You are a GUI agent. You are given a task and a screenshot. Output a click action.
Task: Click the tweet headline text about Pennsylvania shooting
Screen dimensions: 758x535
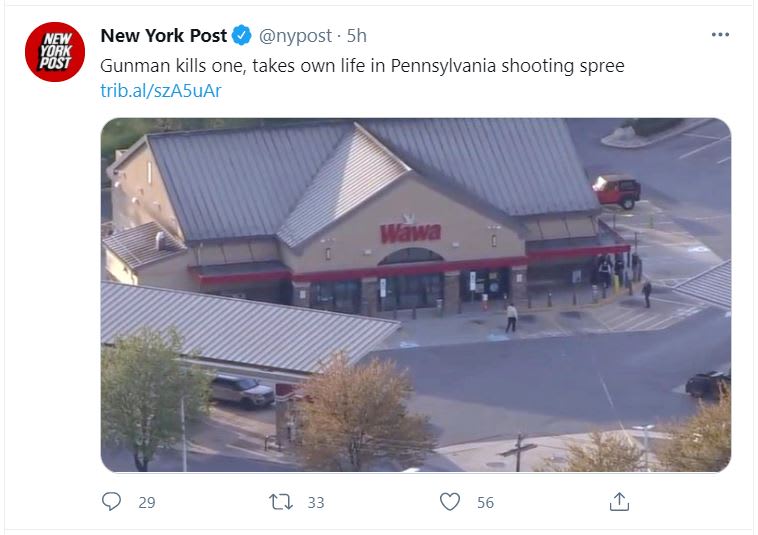coord(362,65)
